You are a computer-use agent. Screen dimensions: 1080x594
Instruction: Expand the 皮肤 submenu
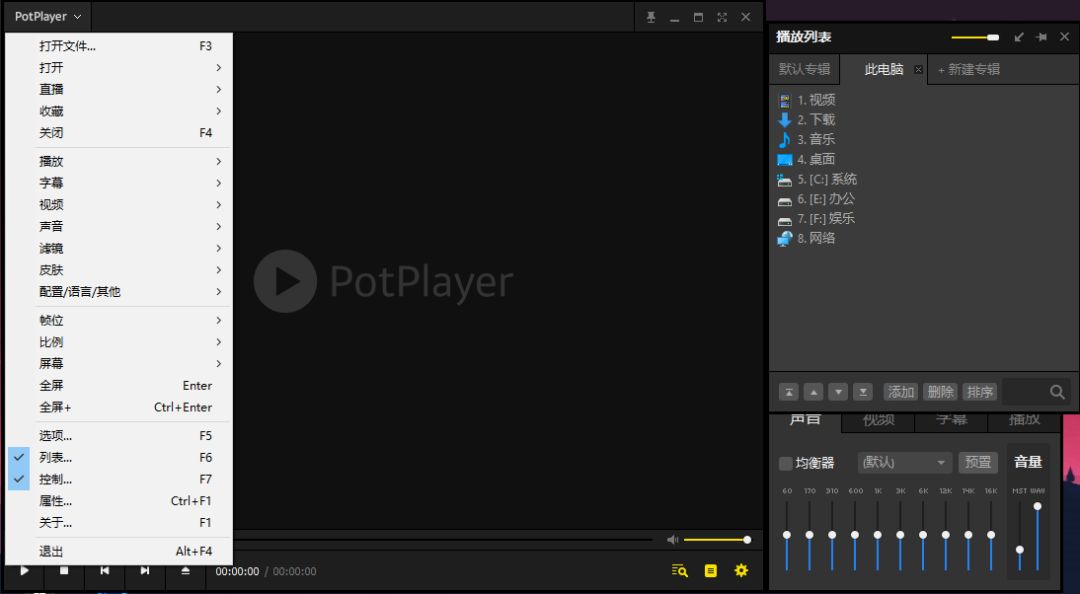tap(119, 270)
